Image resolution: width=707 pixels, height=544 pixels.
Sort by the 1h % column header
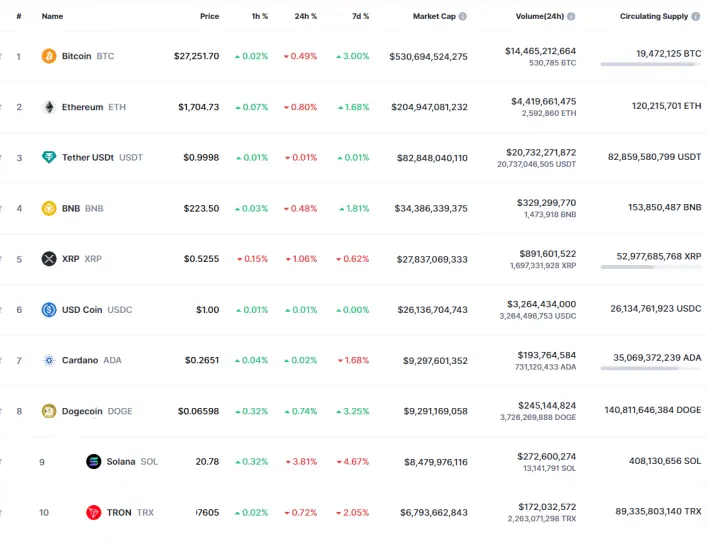(260, 16)
